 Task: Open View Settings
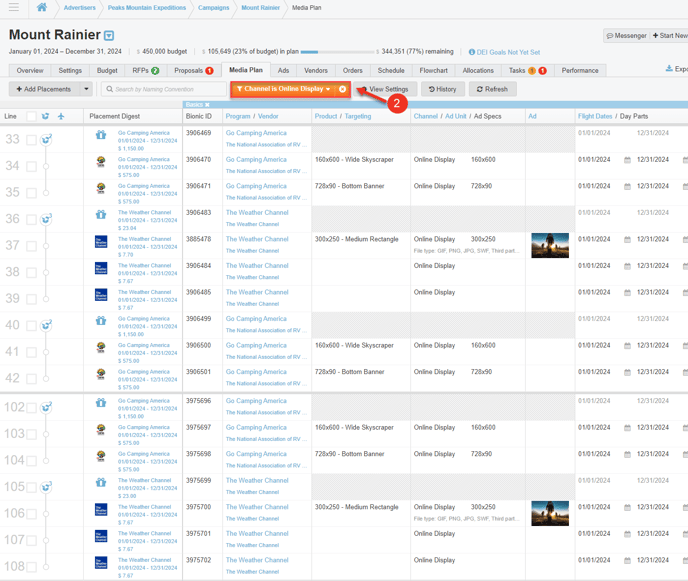coord(385,89)
